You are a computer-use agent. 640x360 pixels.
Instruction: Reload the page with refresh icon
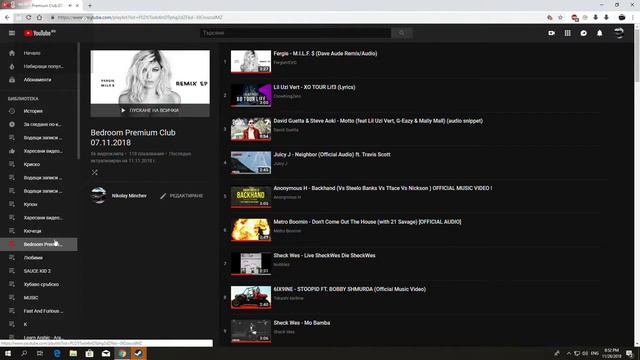[29, 18]
